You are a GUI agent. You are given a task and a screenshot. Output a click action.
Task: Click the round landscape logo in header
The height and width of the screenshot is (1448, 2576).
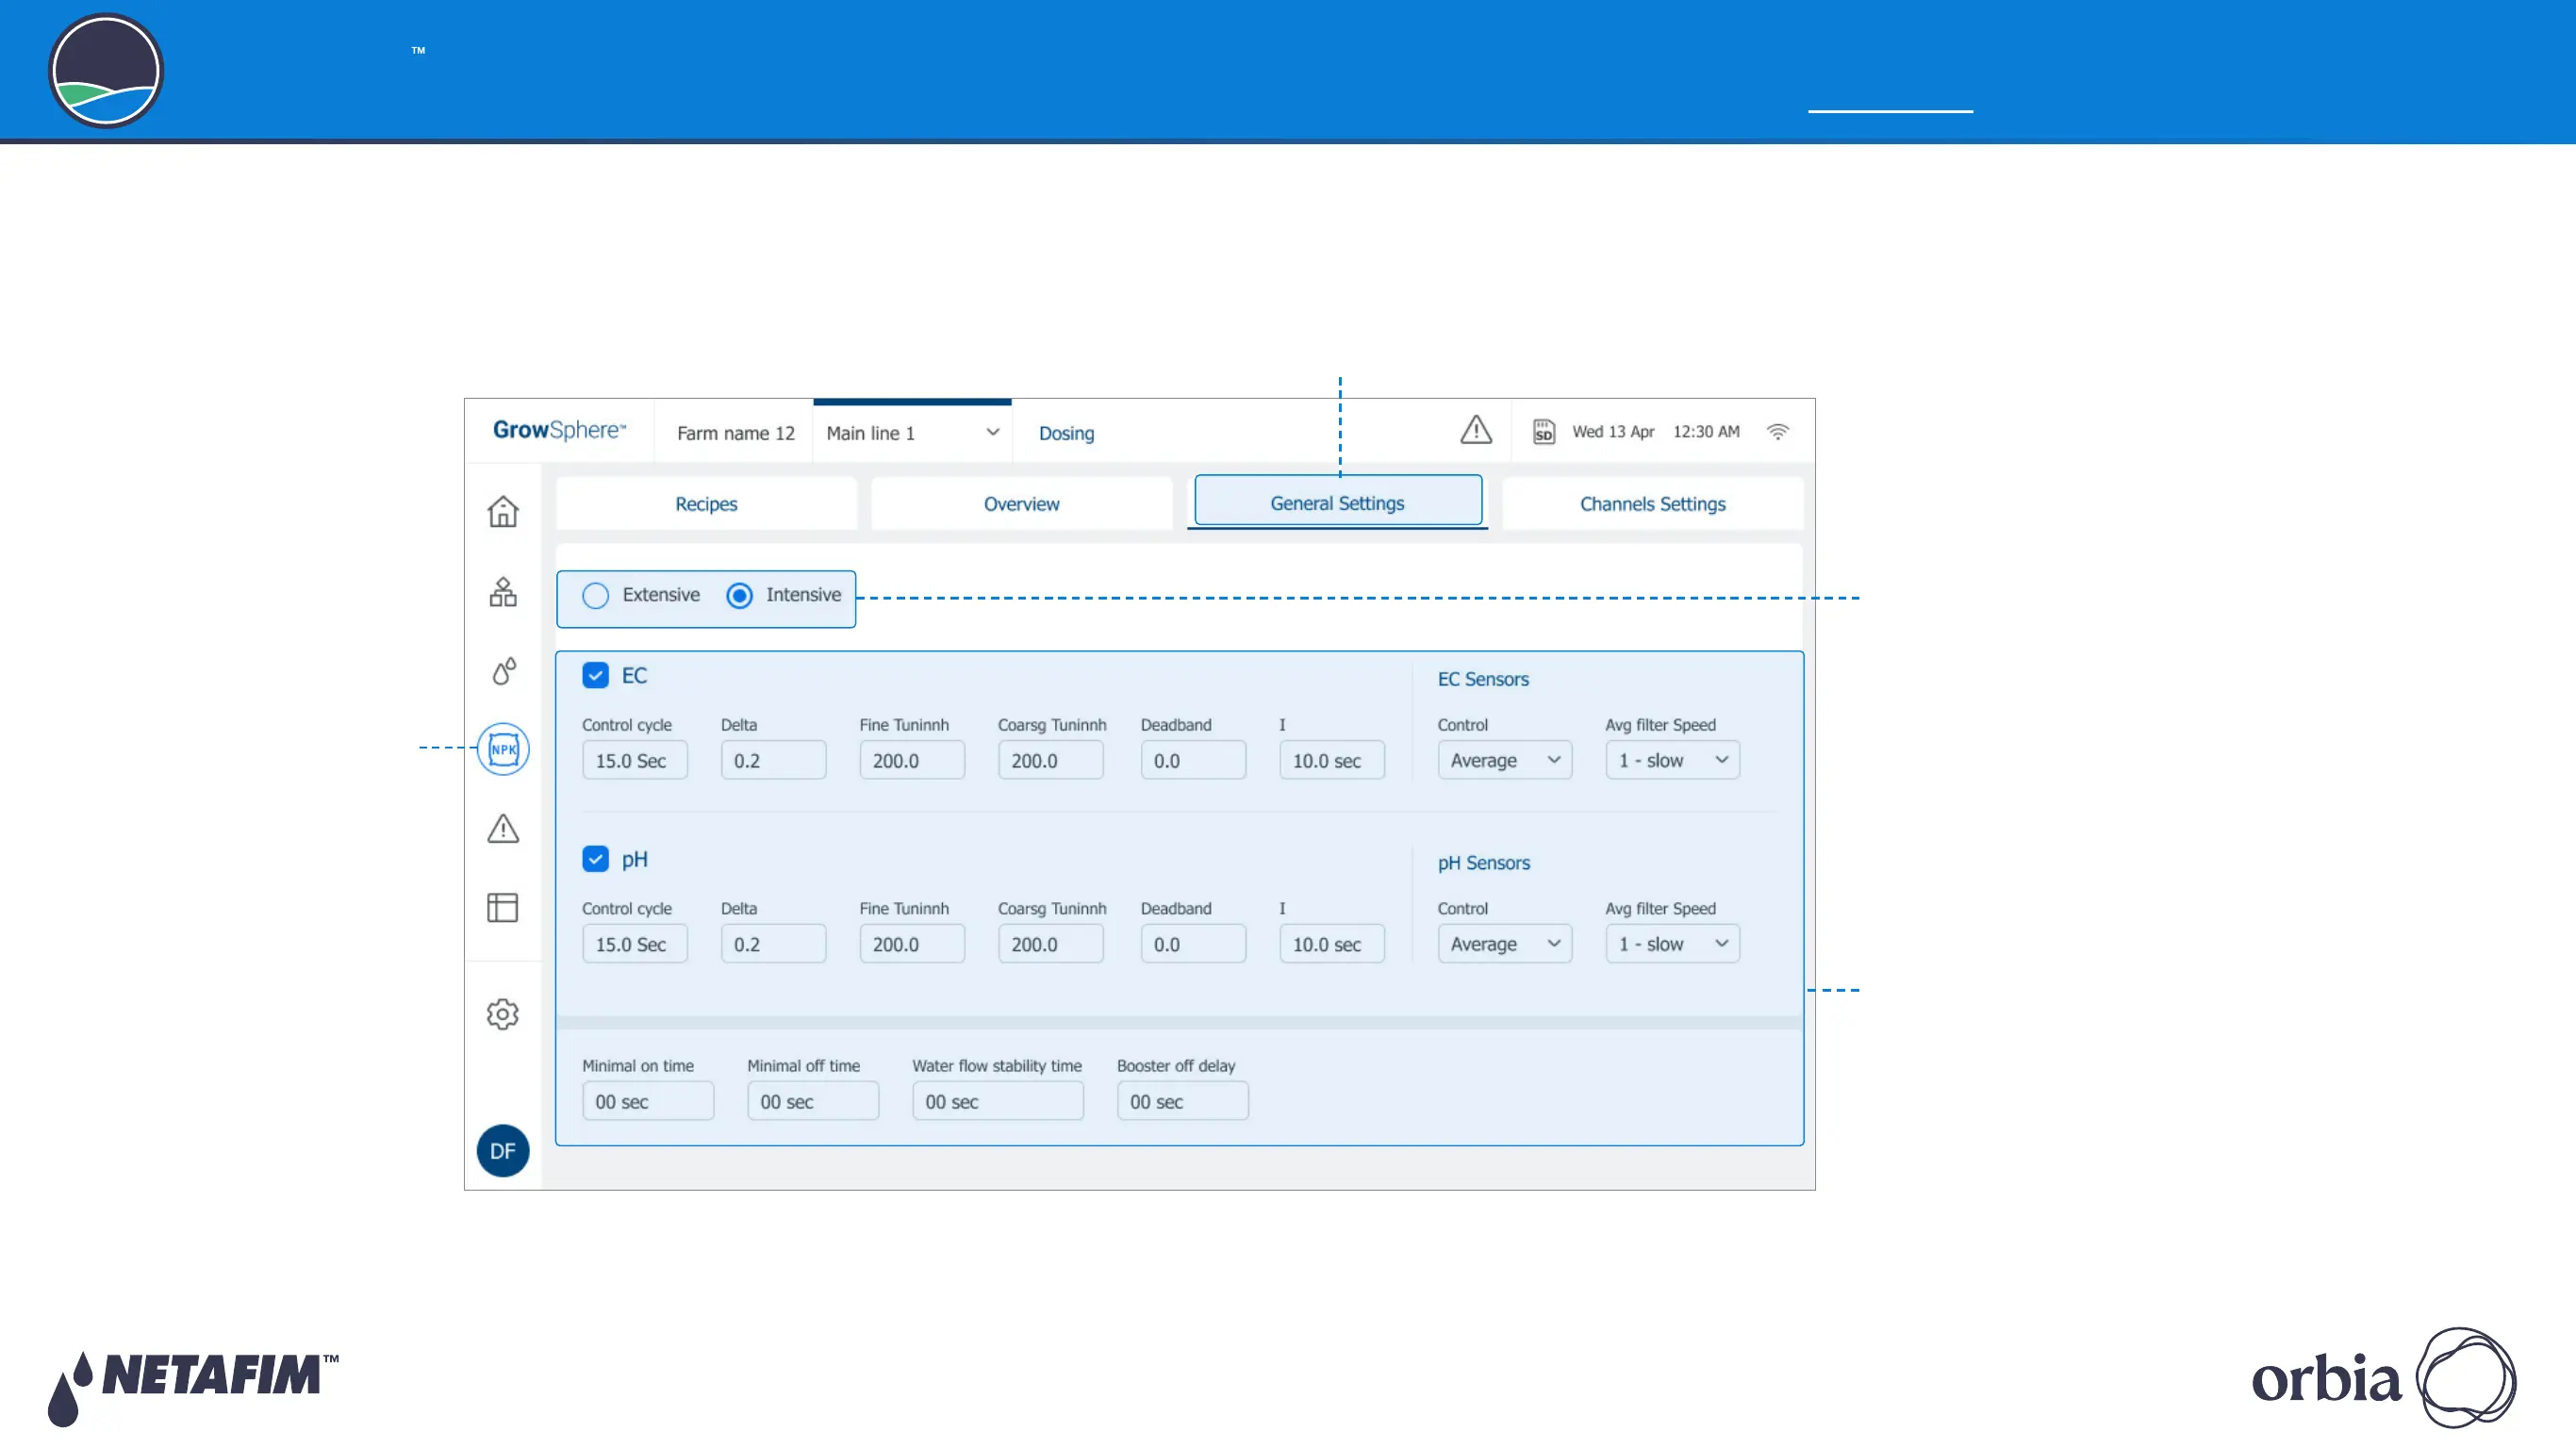pos(106,71)
